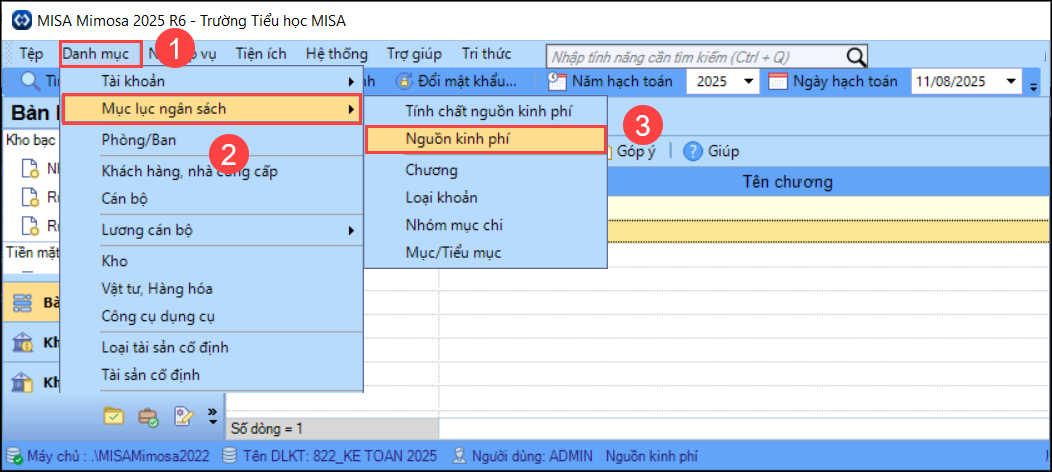This screenshot has width=1052, height=472.
Task: Click the Giúp help button
Action: tap(713, 152)
